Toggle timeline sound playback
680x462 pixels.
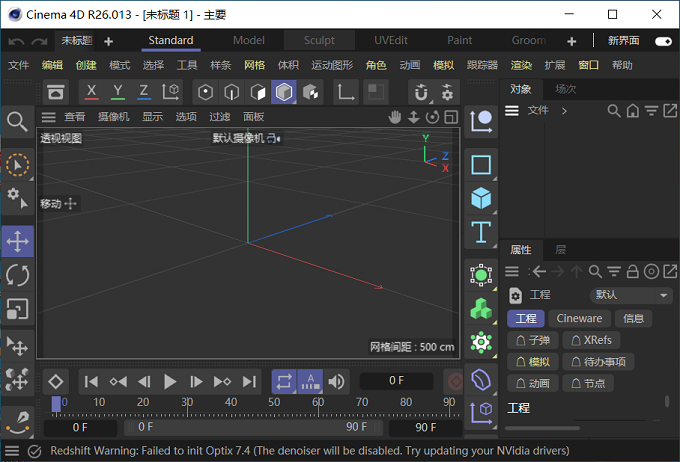336,382
